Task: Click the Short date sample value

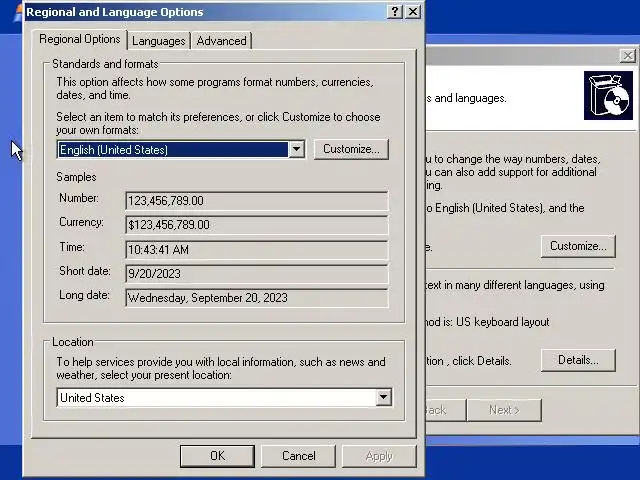Action: point(257,273)
